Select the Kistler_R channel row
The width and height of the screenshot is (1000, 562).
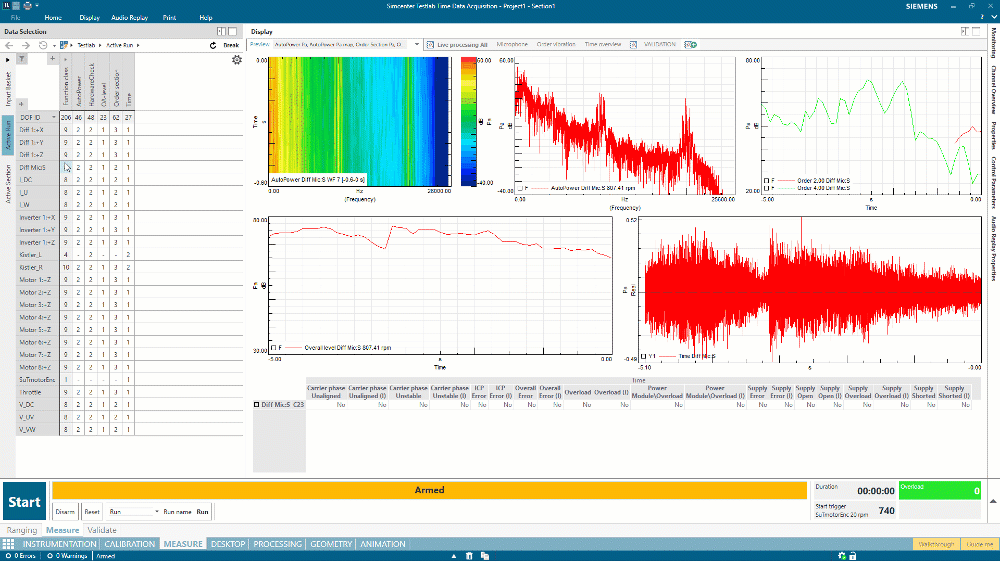pyautogui.click(x=30, y=267)
